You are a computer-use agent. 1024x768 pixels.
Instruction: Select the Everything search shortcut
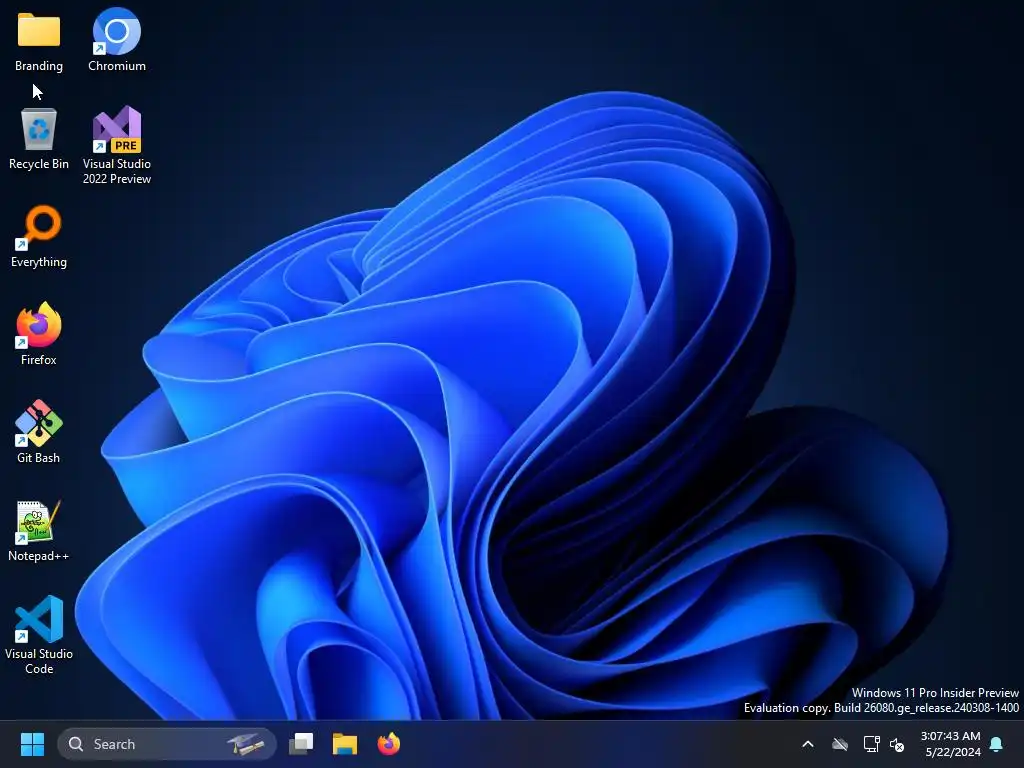pyautogui.click(x=39, y=237)
